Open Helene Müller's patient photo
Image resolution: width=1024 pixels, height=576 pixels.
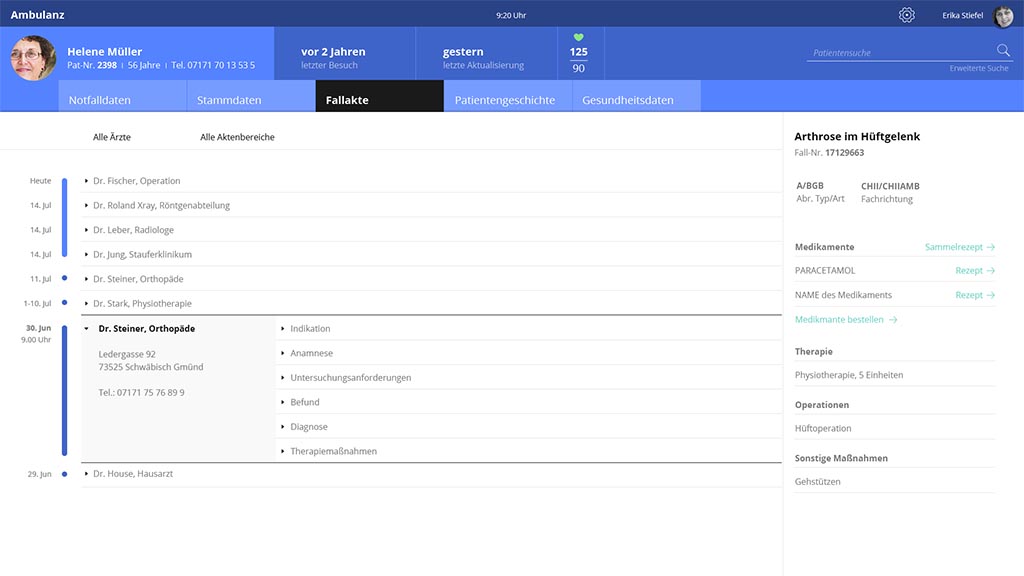click(x=33, y=58)
